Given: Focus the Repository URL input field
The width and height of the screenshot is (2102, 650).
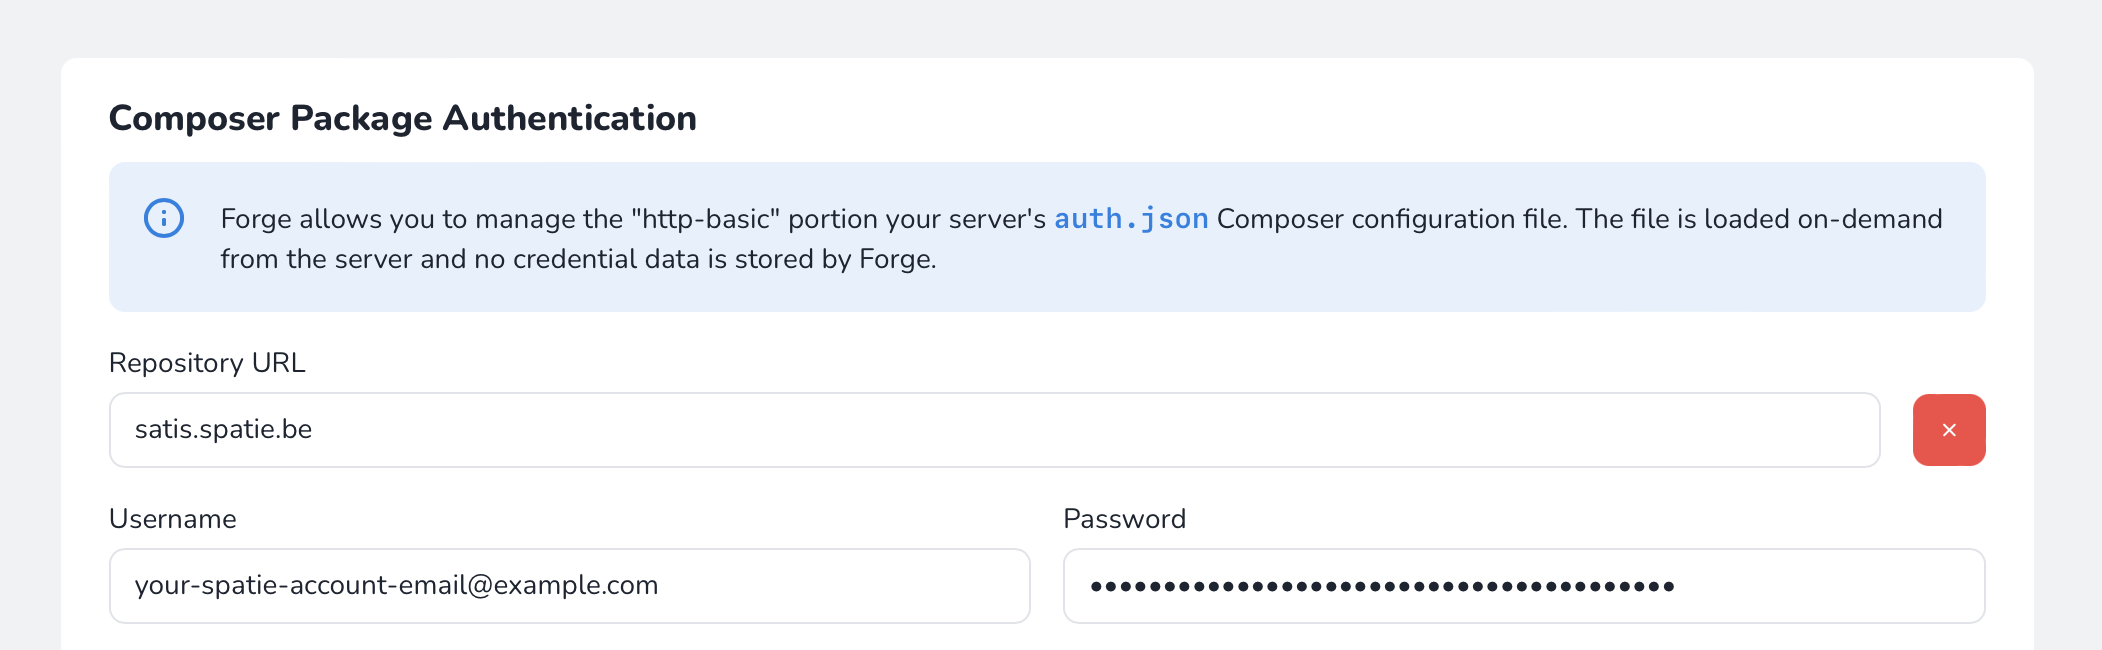Looking at the screenshot, I should pos(994,430).
